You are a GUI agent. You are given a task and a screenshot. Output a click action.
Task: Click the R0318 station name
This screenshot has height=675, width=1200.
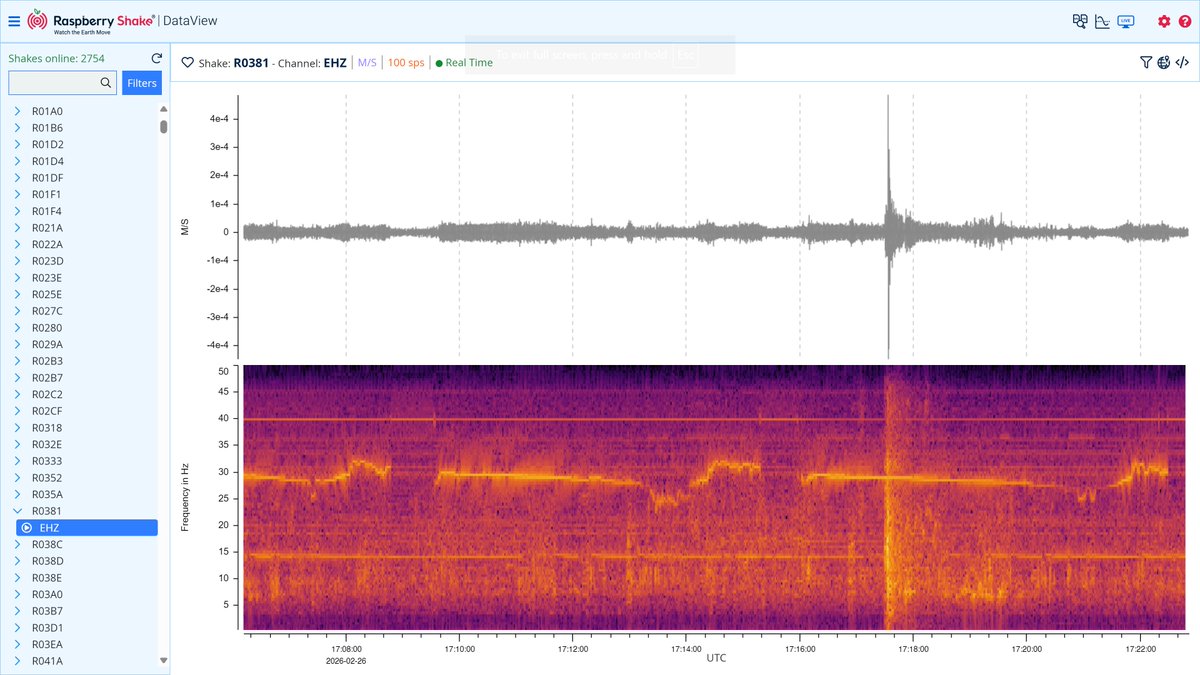tap(47, 428)
